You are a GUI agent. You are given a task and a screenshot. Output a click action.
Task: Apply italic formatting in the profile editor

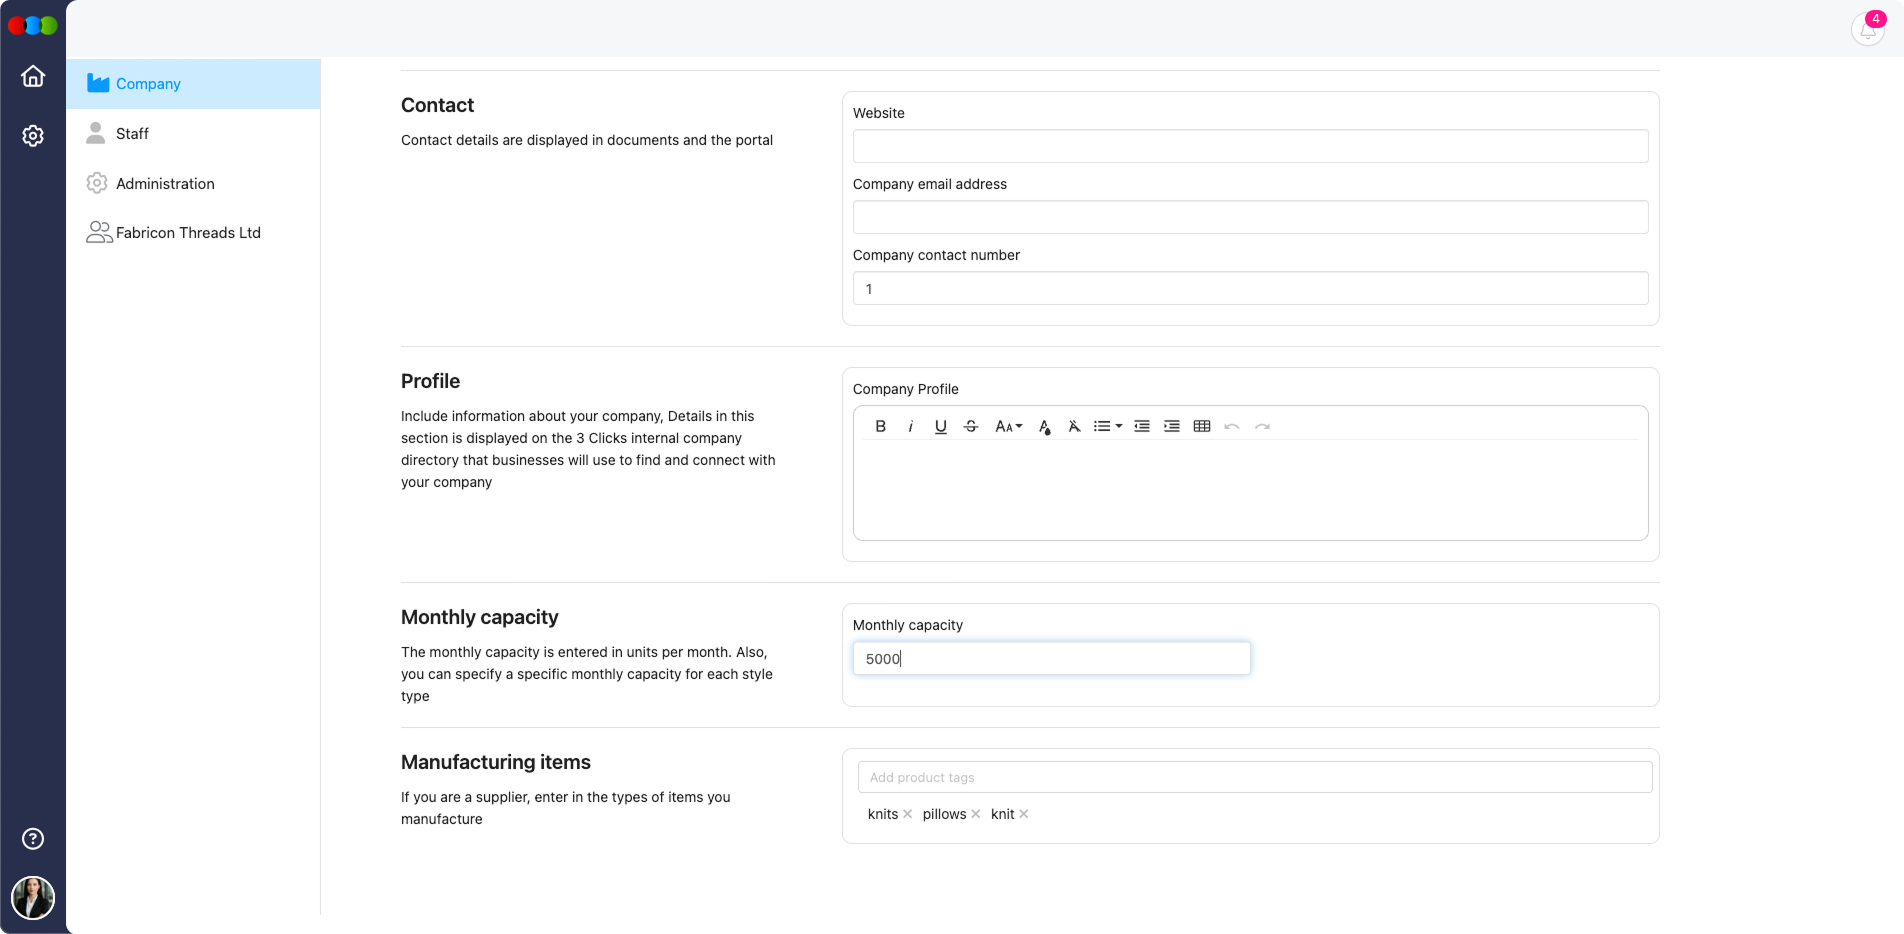[910, 426]
